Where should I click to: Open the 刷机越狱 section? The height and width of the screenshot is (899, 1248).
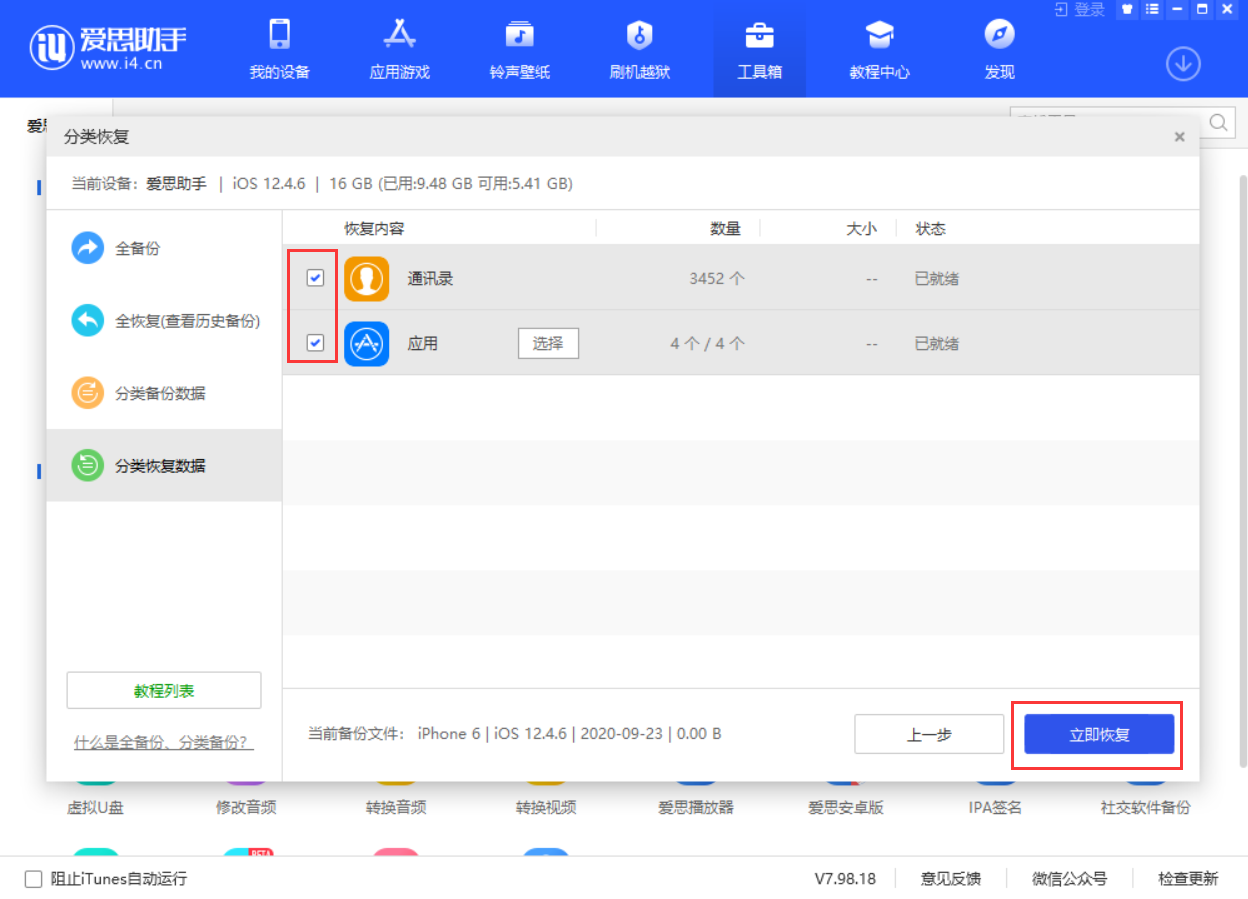[638, 48]
